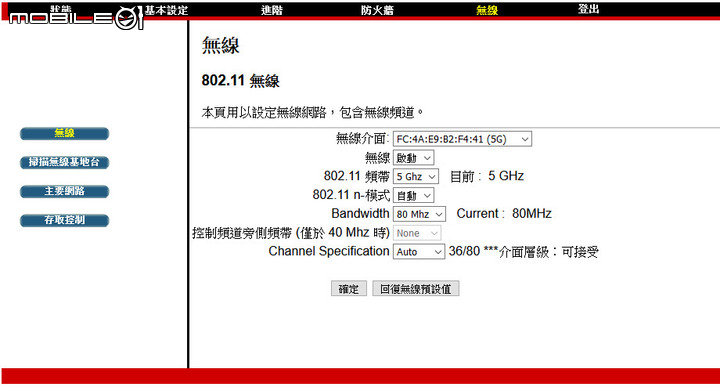Click 回復無線預設值 restore defaults button
The width and height of the screenshot is (720, 387).
[416, 289]
